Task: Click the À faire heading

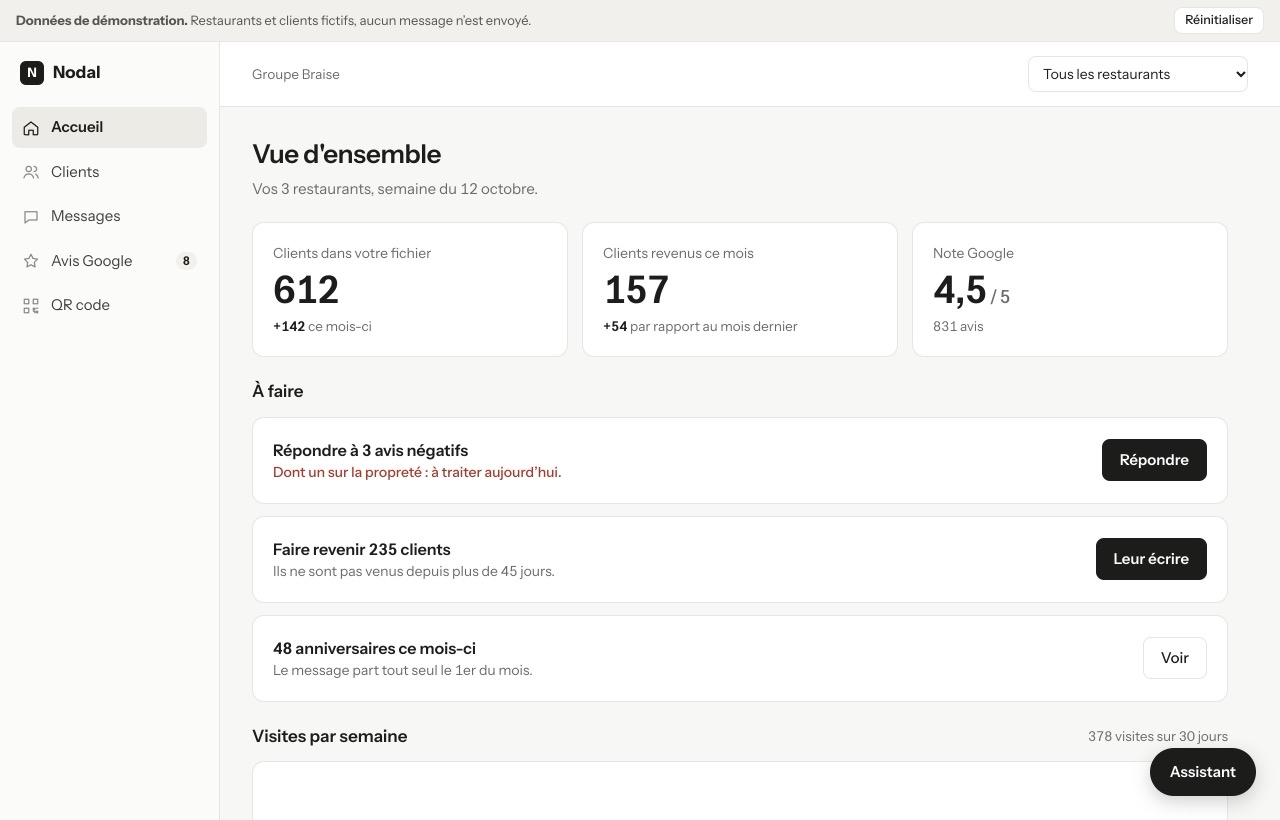Action: pyautogui.click(x=278, y=391)
